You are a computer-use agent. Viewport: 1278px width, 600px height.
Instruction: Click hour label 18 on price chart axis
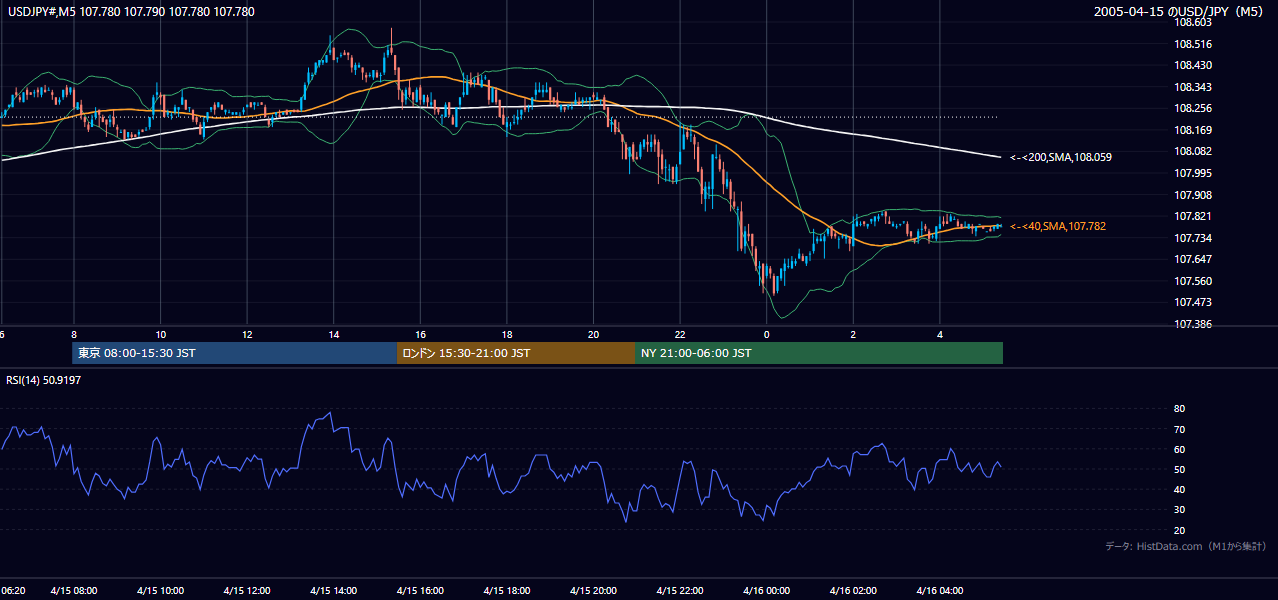(507, 334)
